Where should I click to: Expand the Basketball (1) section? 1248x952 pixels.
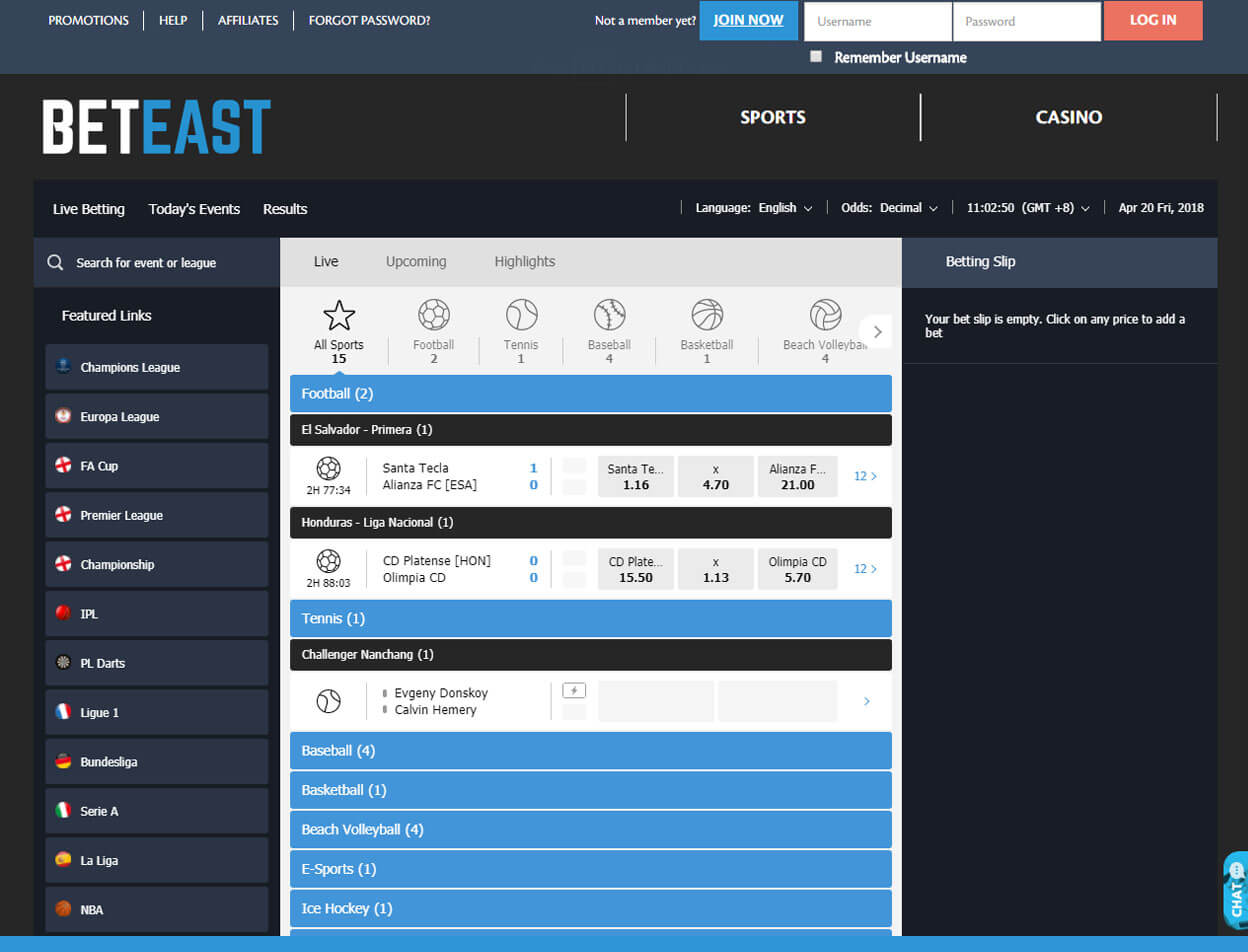(591, 790)
